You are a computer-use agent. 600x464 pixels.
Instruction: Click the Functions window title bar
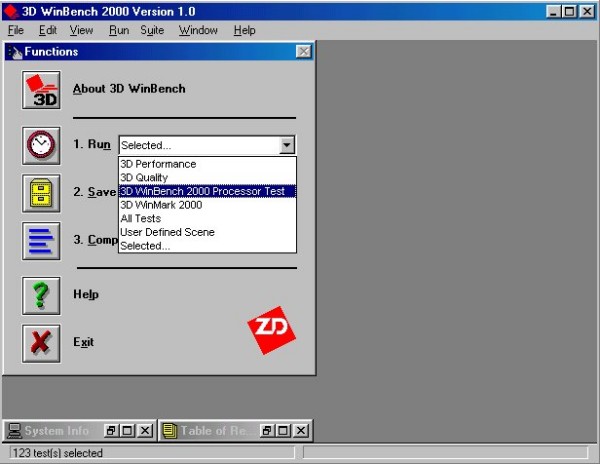click(160, 52)
